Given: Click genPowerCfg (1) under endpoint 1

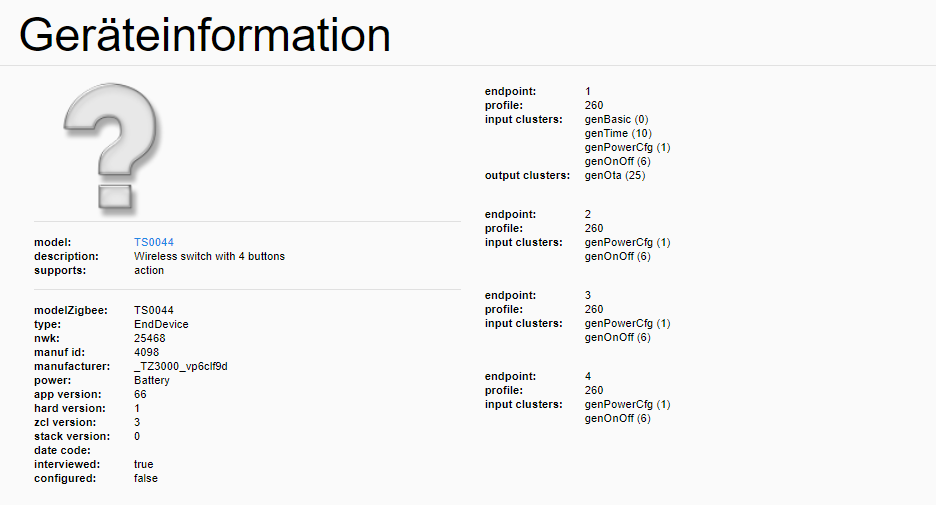Looking at the screenshot, I should [627, 147].
